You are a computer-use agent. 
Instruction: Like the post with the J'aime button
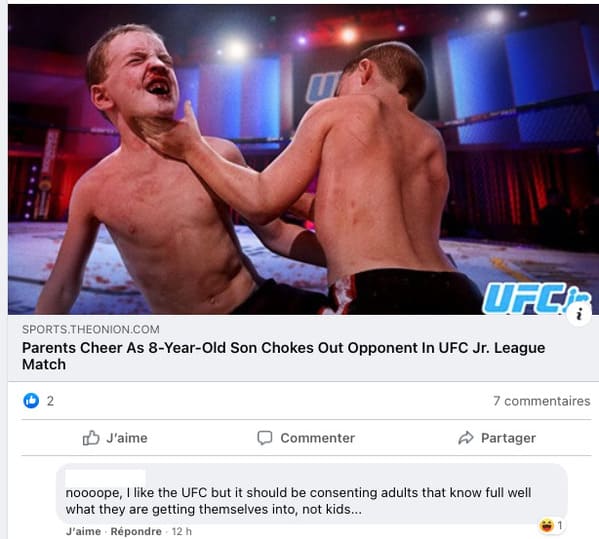(x=115, y=438)
